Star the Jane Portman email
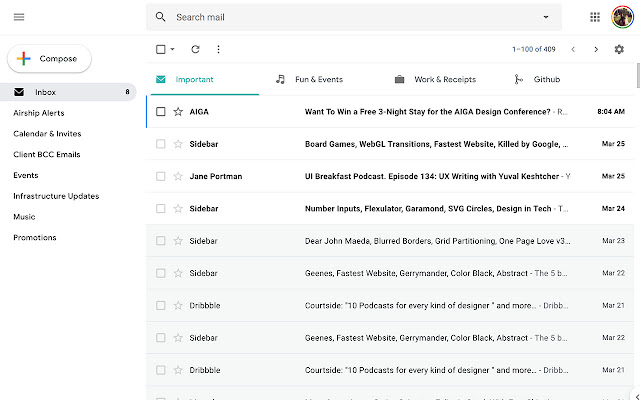The image size is (640, 400). coord(178,176)
